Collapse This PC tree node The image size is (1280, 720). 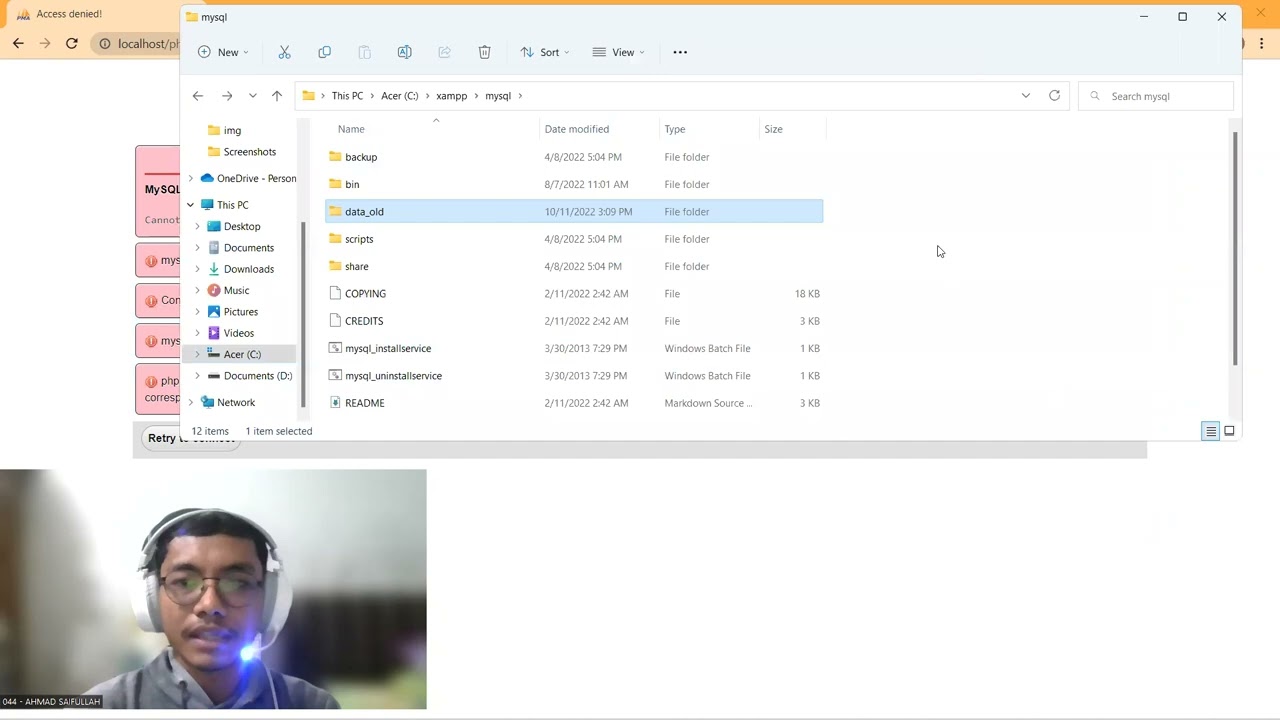[x=191, y=205]
